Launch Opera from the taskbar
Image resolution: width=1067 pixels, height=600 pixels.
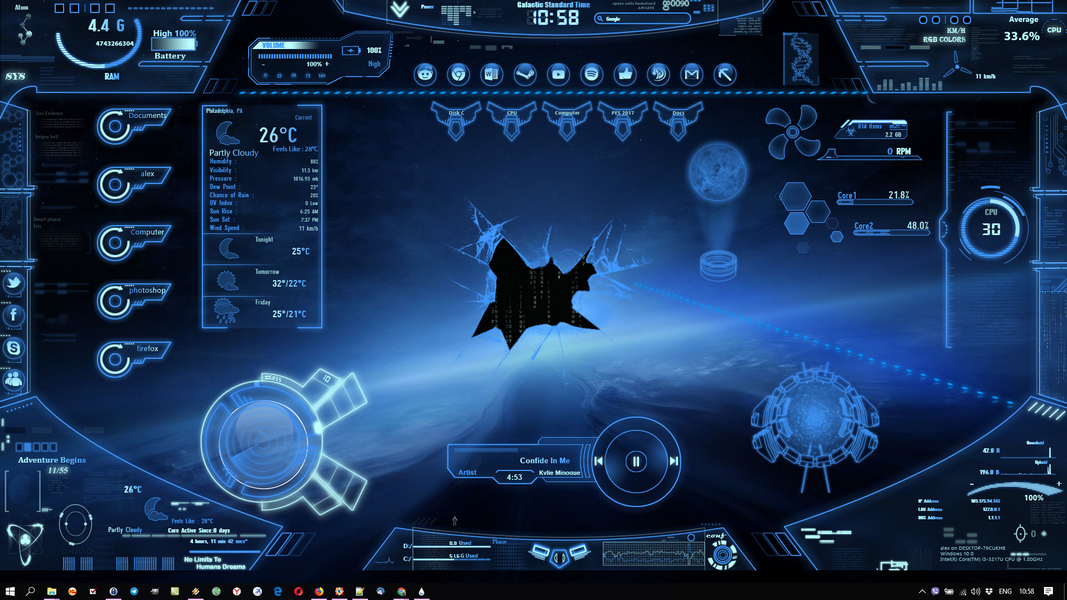pos(298,592)
